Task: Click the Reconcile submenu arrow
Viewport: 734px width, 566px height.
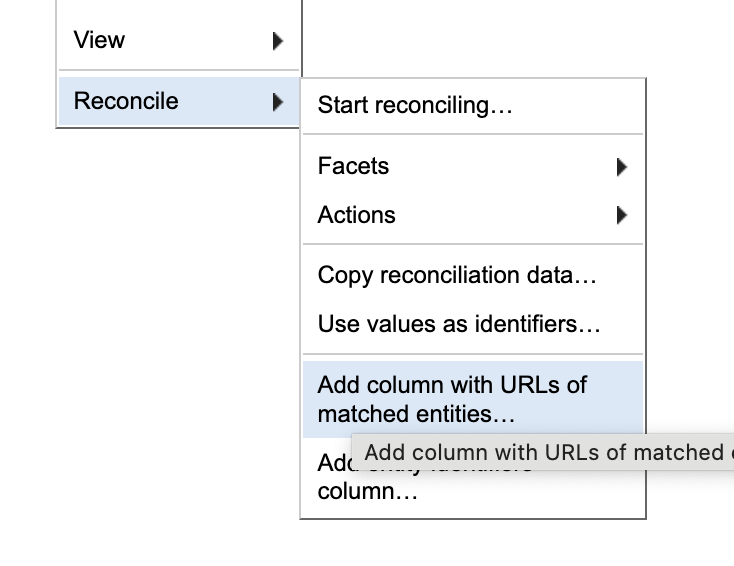Action: [277, 102]
